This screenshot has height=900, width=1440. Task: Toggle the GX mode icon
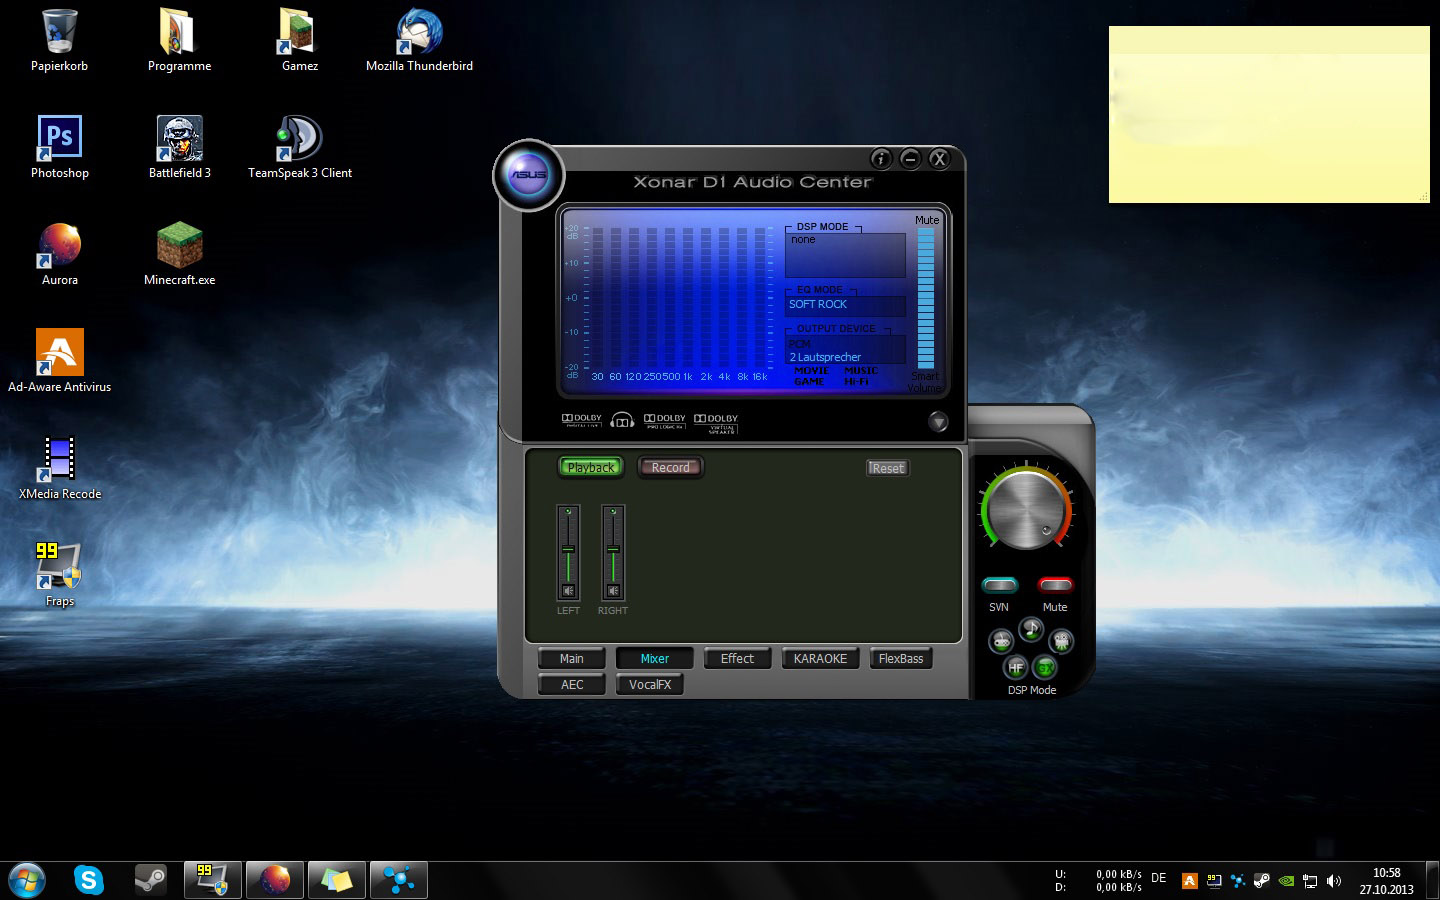pos(1045,667)
